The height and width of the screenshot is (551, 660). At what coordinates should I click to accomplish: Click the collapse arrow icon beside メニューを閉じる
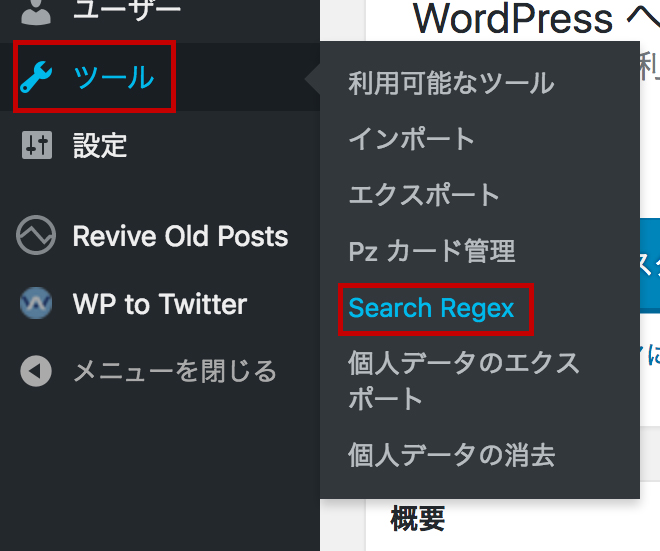pos(36,371)
